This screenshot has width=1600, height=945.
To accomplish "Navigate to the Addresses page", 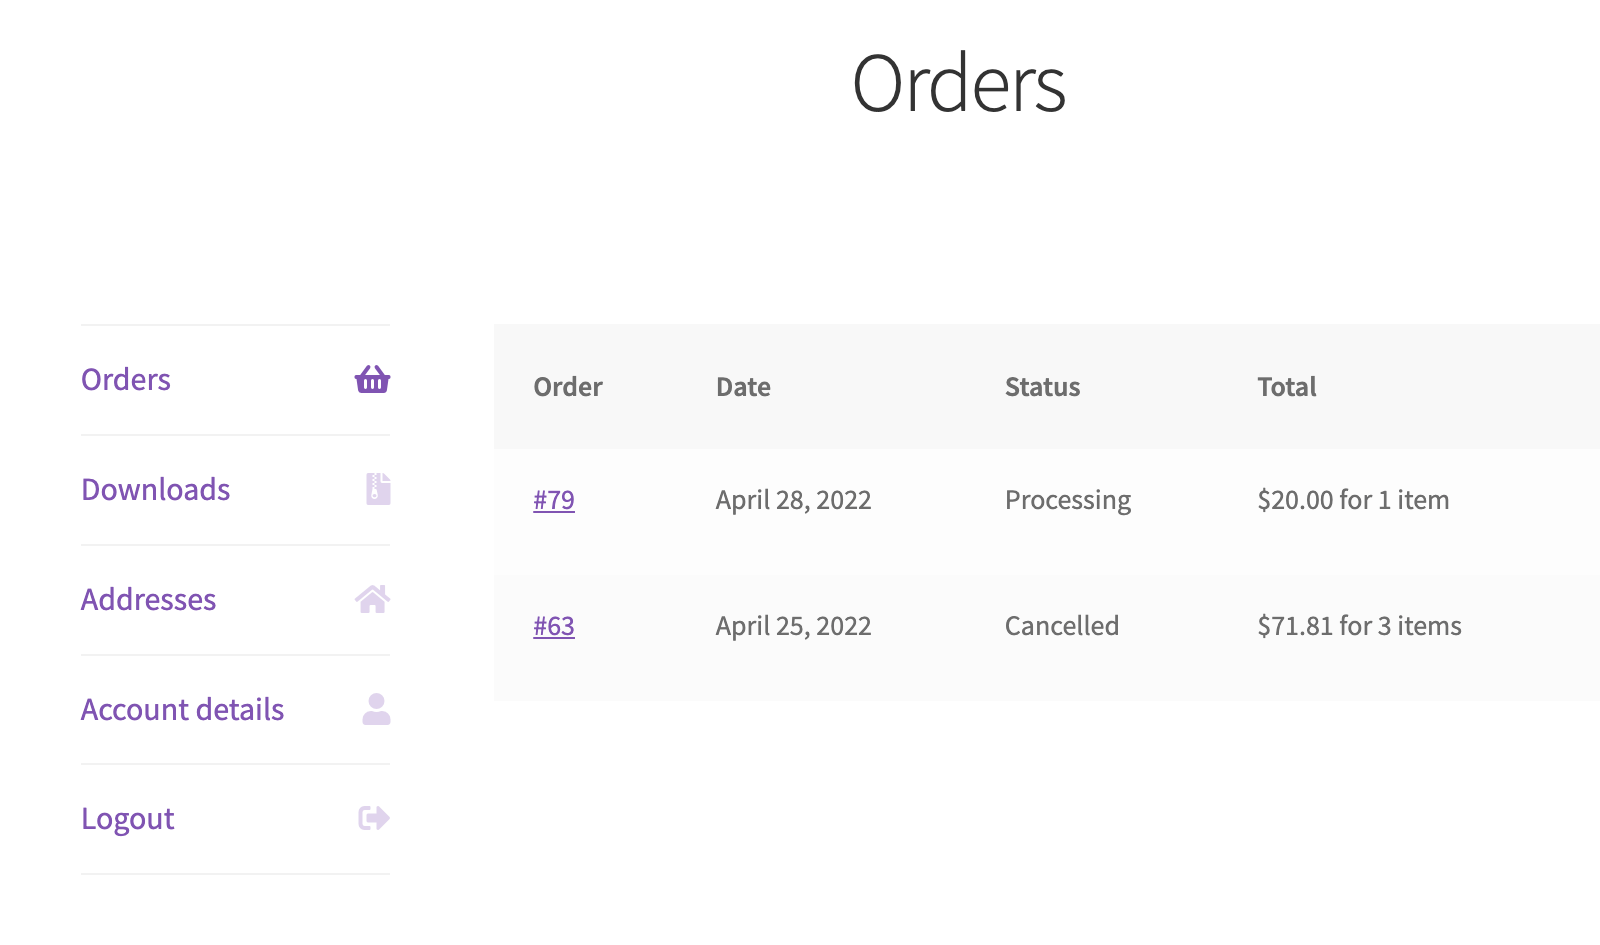I will pyautogui.click(x=148, y=599).
